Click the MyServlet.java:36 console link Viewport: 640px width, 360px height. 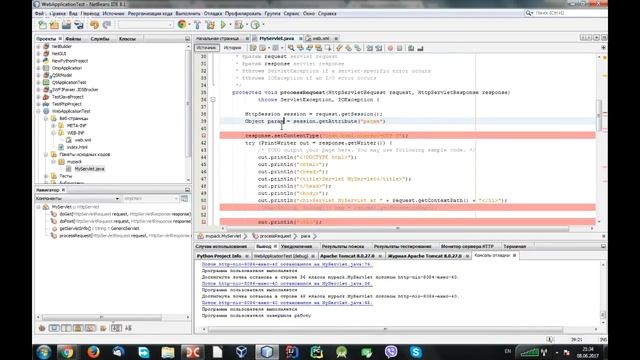(287, 284)
